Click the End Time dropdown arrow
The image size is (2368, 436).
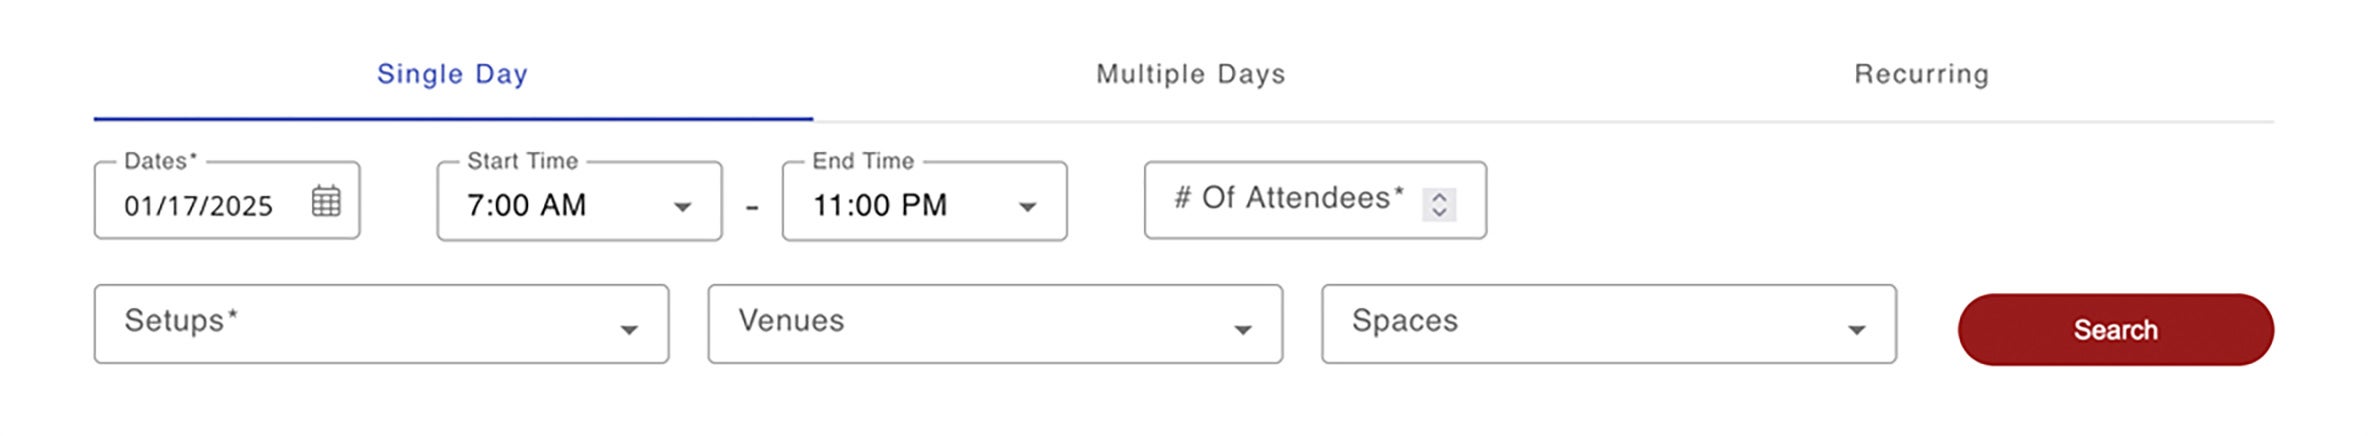tap(1027, 207)
